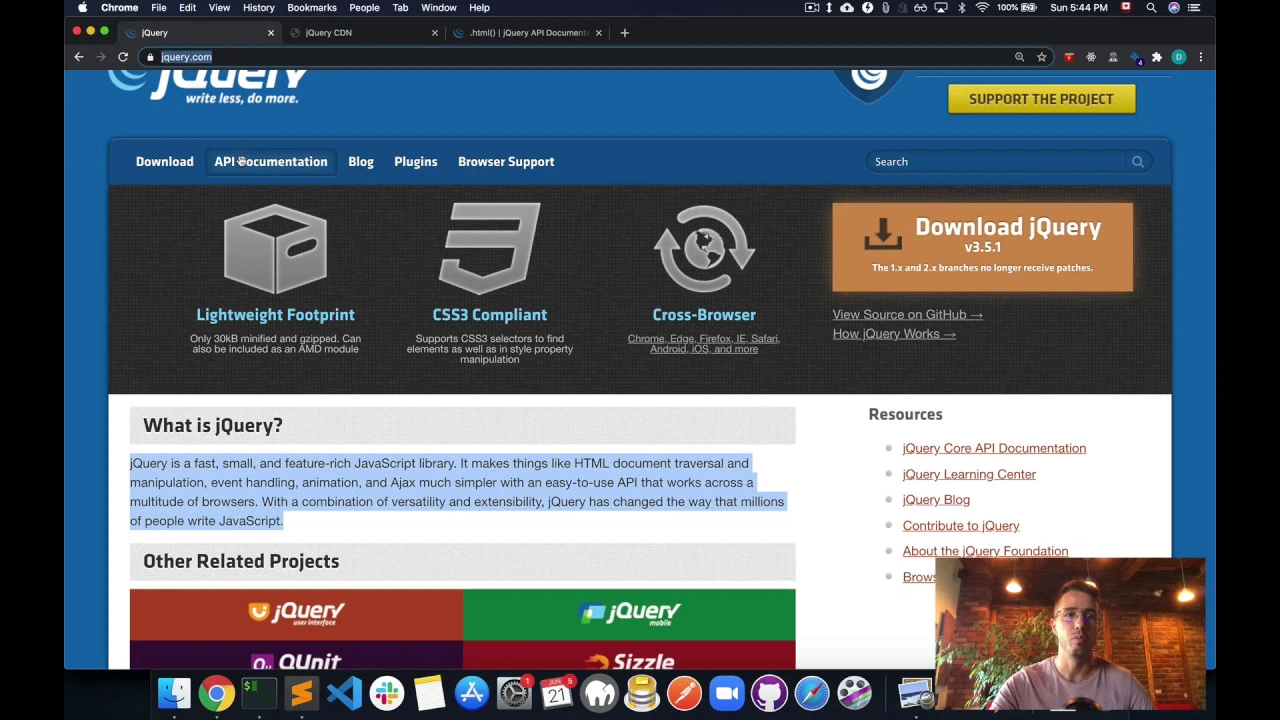1280x720 pixels.
Task: Open How jQuery Works link
Action: point(894,334)
